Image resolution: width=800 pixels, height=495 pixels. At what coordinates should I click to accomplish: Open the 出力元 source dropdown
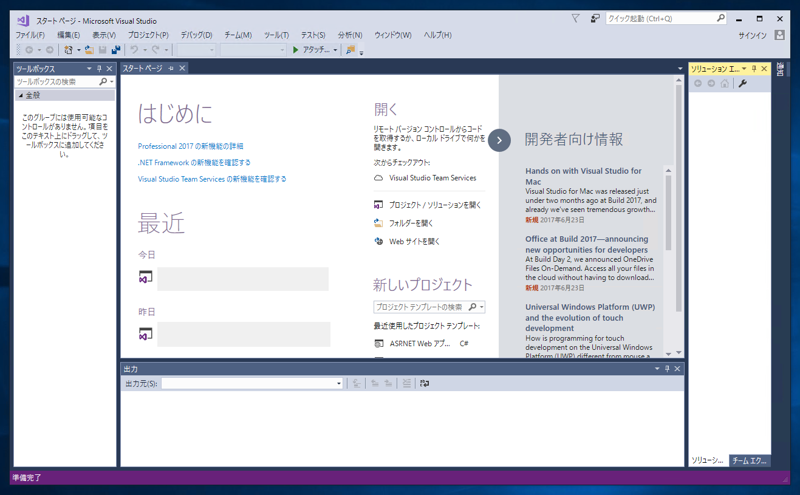pos(339,384)
